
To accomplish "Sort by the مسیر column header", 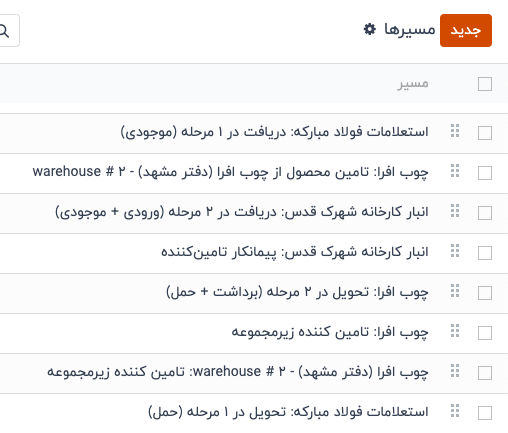I will coord(412,83).
